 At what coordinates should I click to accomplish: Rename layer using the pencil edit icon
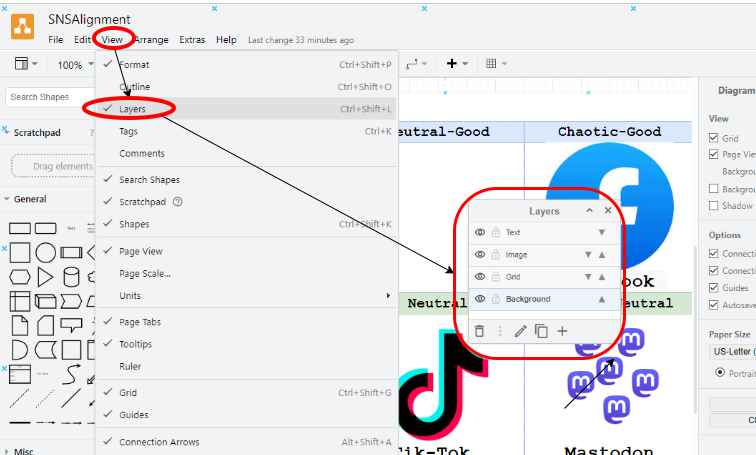click(520, 331)
